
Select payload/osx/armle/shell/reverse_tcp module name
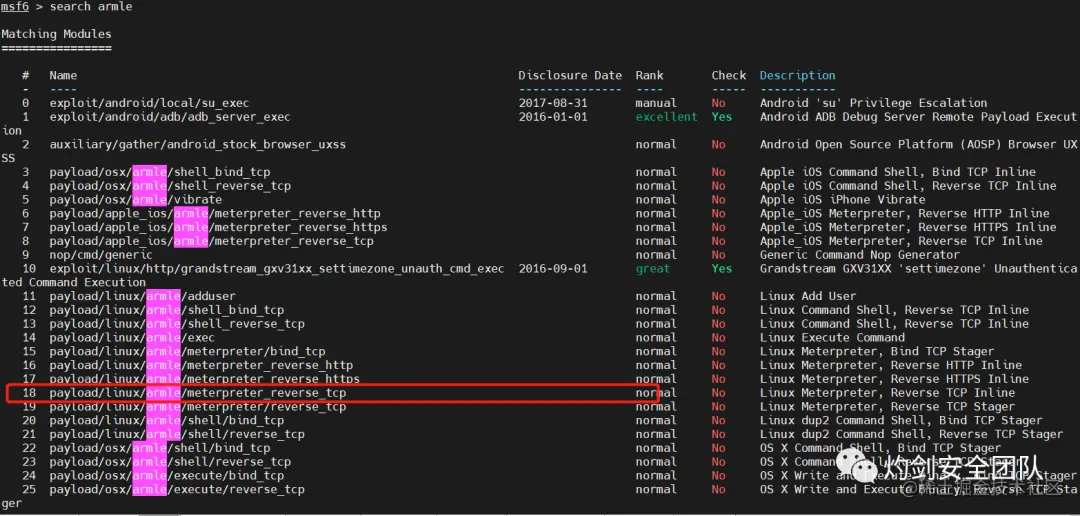[170, 461]
